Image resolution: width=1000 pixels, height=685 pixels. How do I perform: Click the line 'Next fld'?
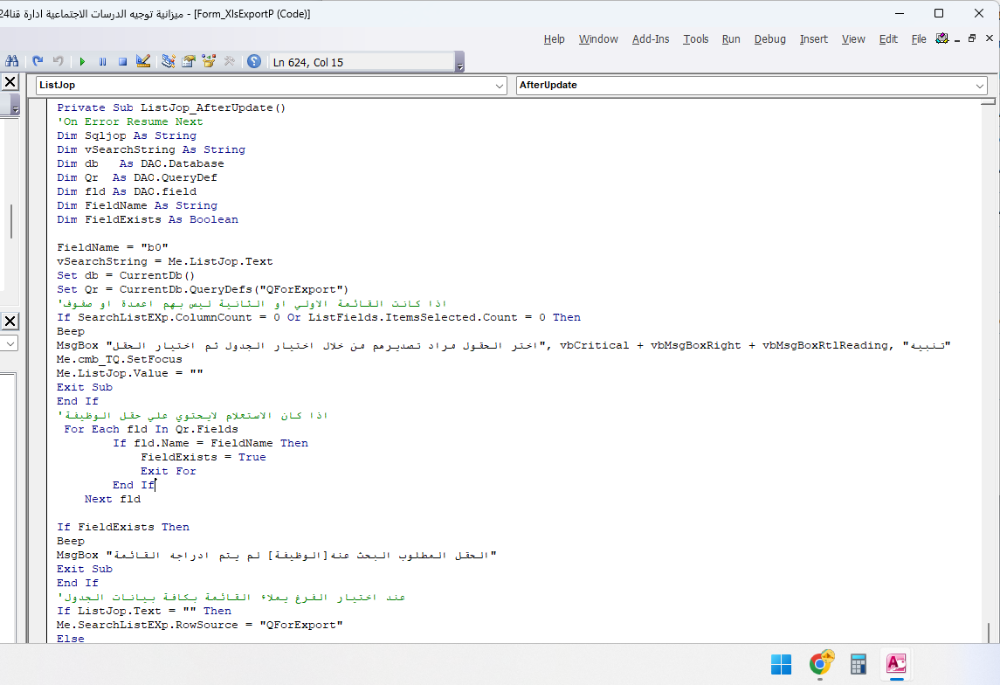pyautogui.click(x=112, y=499)
